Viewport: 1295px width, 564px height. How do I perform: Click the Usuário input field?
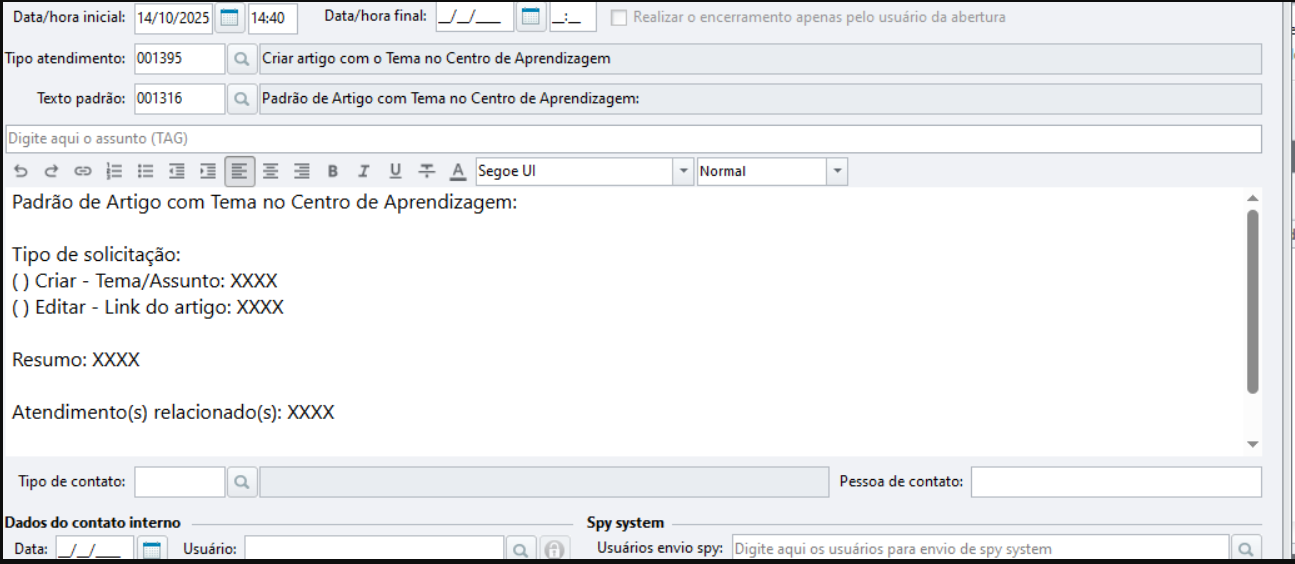pos(374,549)
